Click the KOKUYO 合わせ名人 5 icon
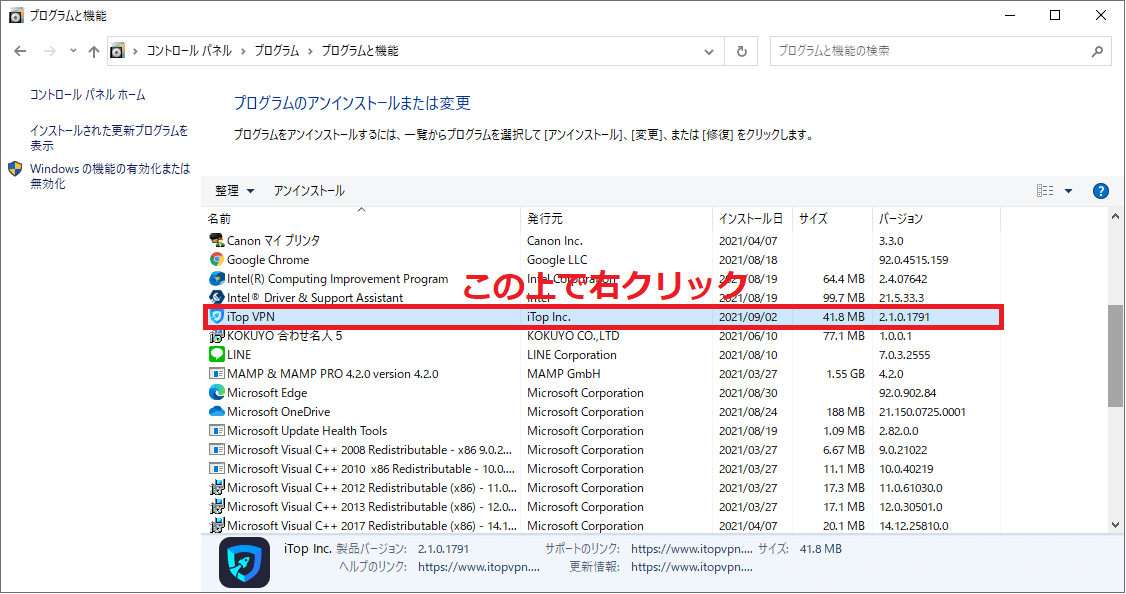The height and width of the screenshot is (594, 1126). tap(216, 335)
